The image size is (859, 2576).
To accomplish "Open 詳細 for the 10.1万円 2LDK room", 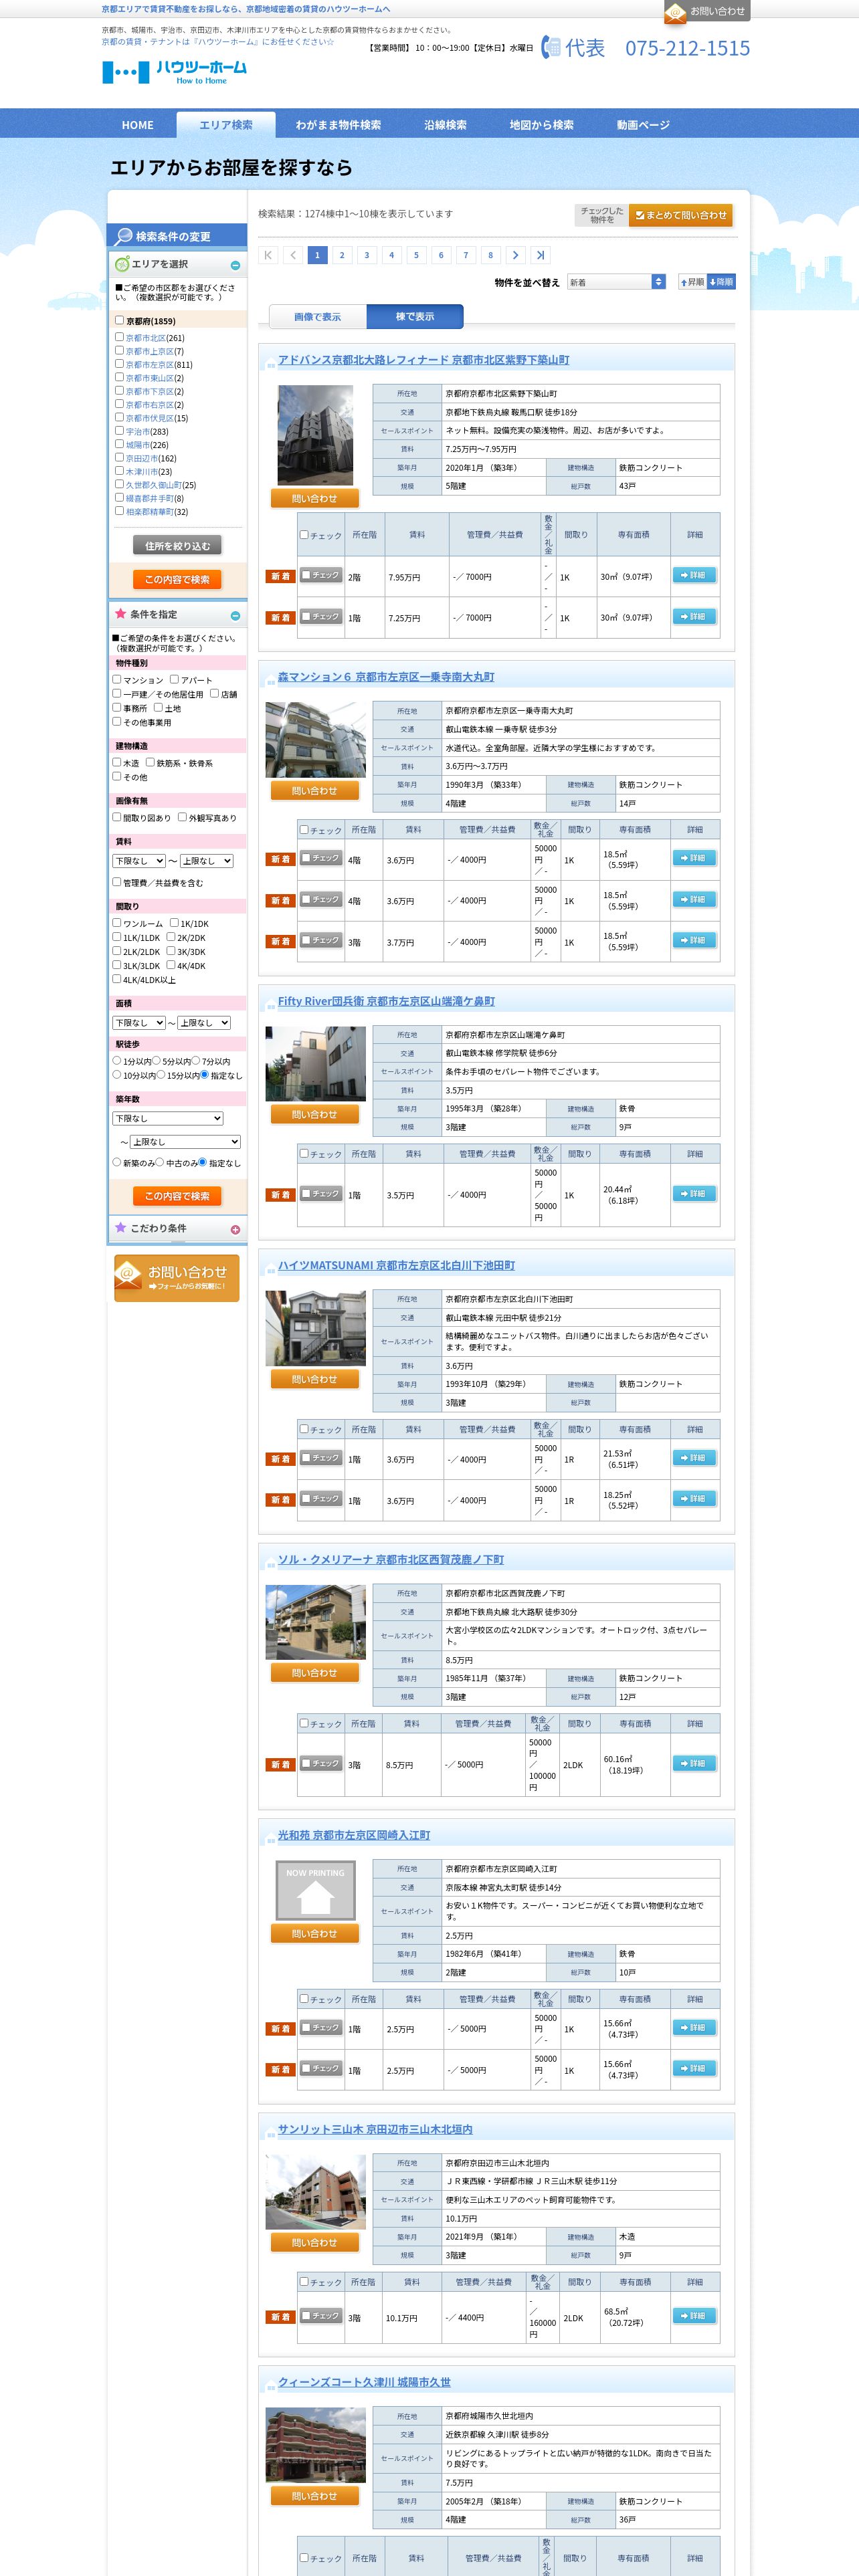I will click(695, 2315).
